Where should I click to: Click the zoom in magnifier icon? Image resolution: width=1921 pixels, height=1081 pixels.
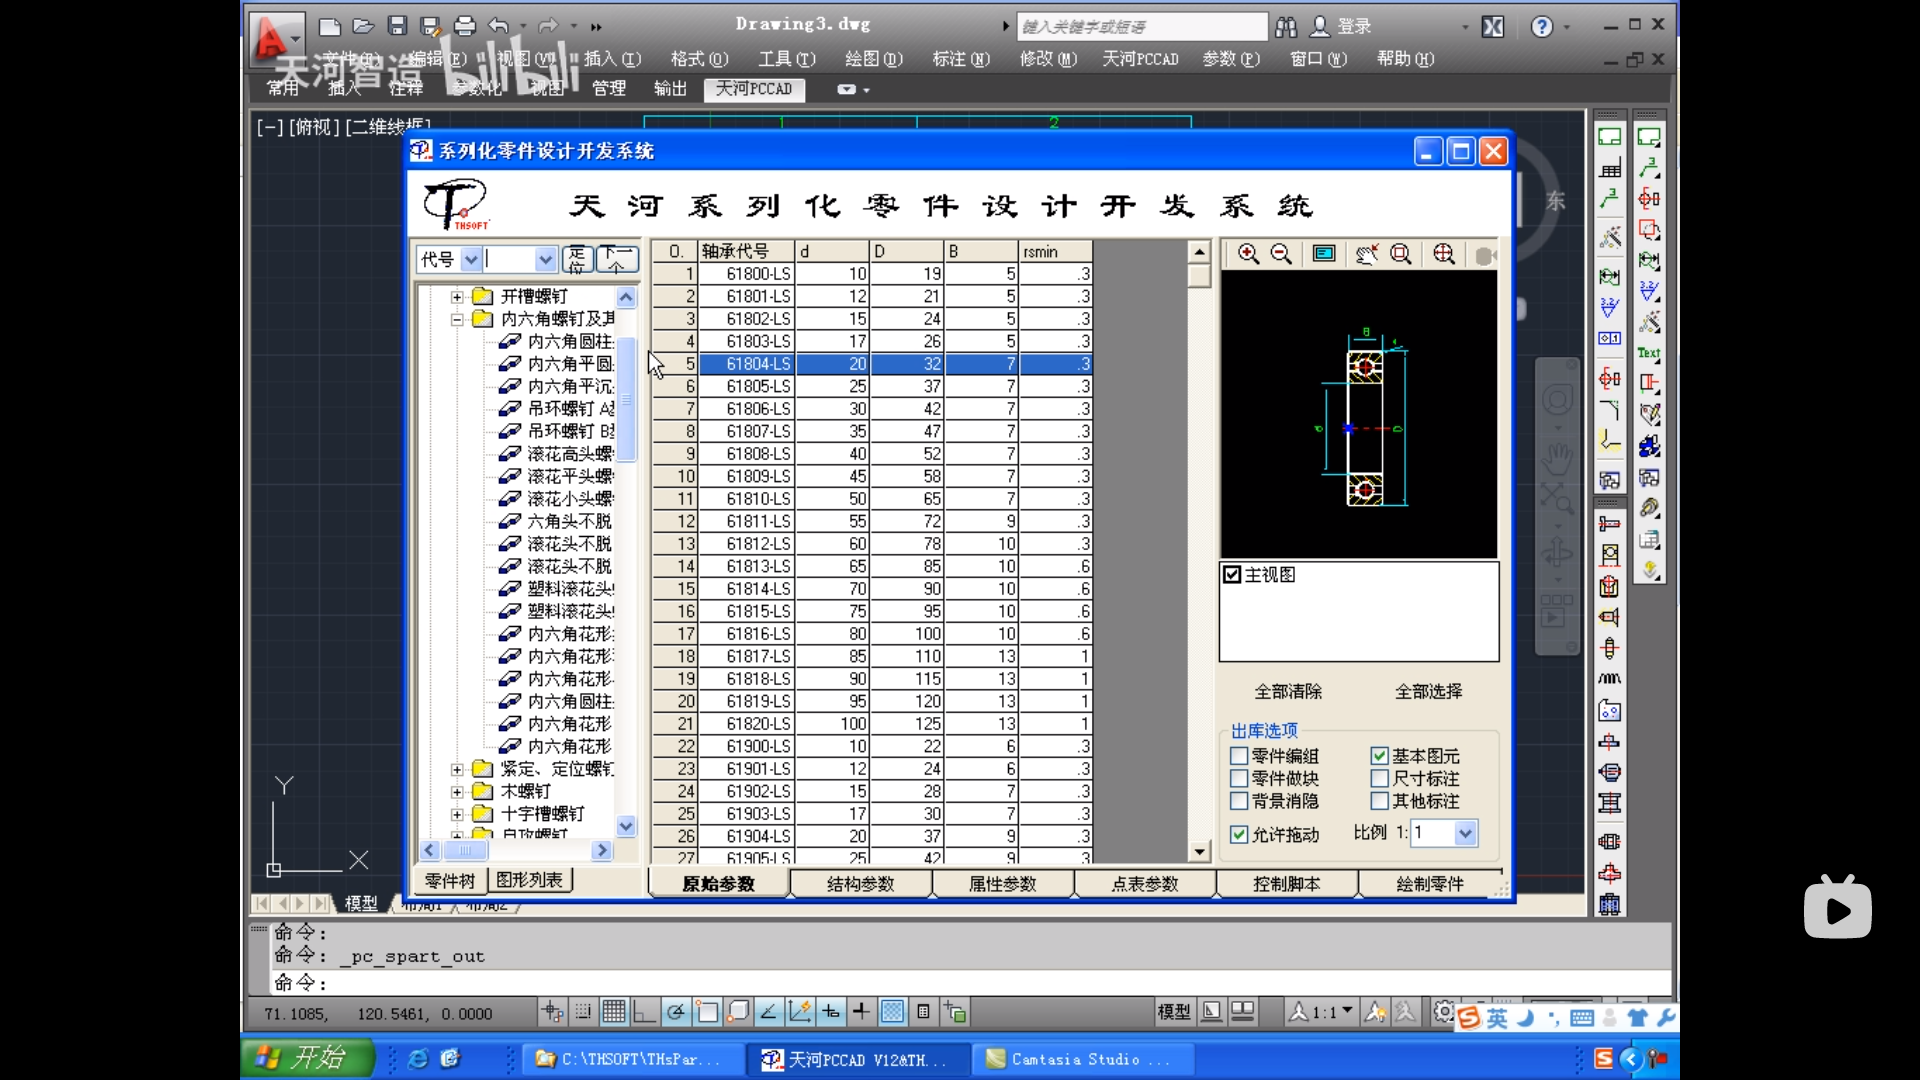coord(1248,254)
